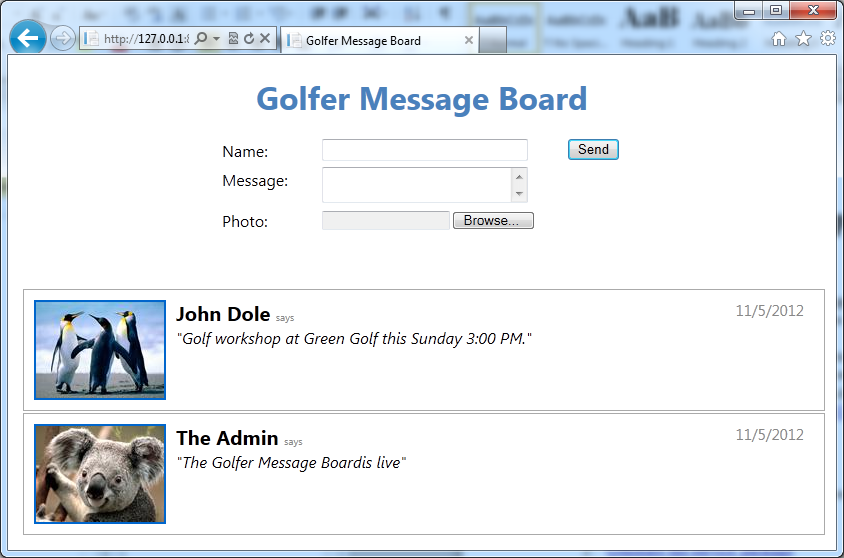Maximize the browser window

coord(776,10)
